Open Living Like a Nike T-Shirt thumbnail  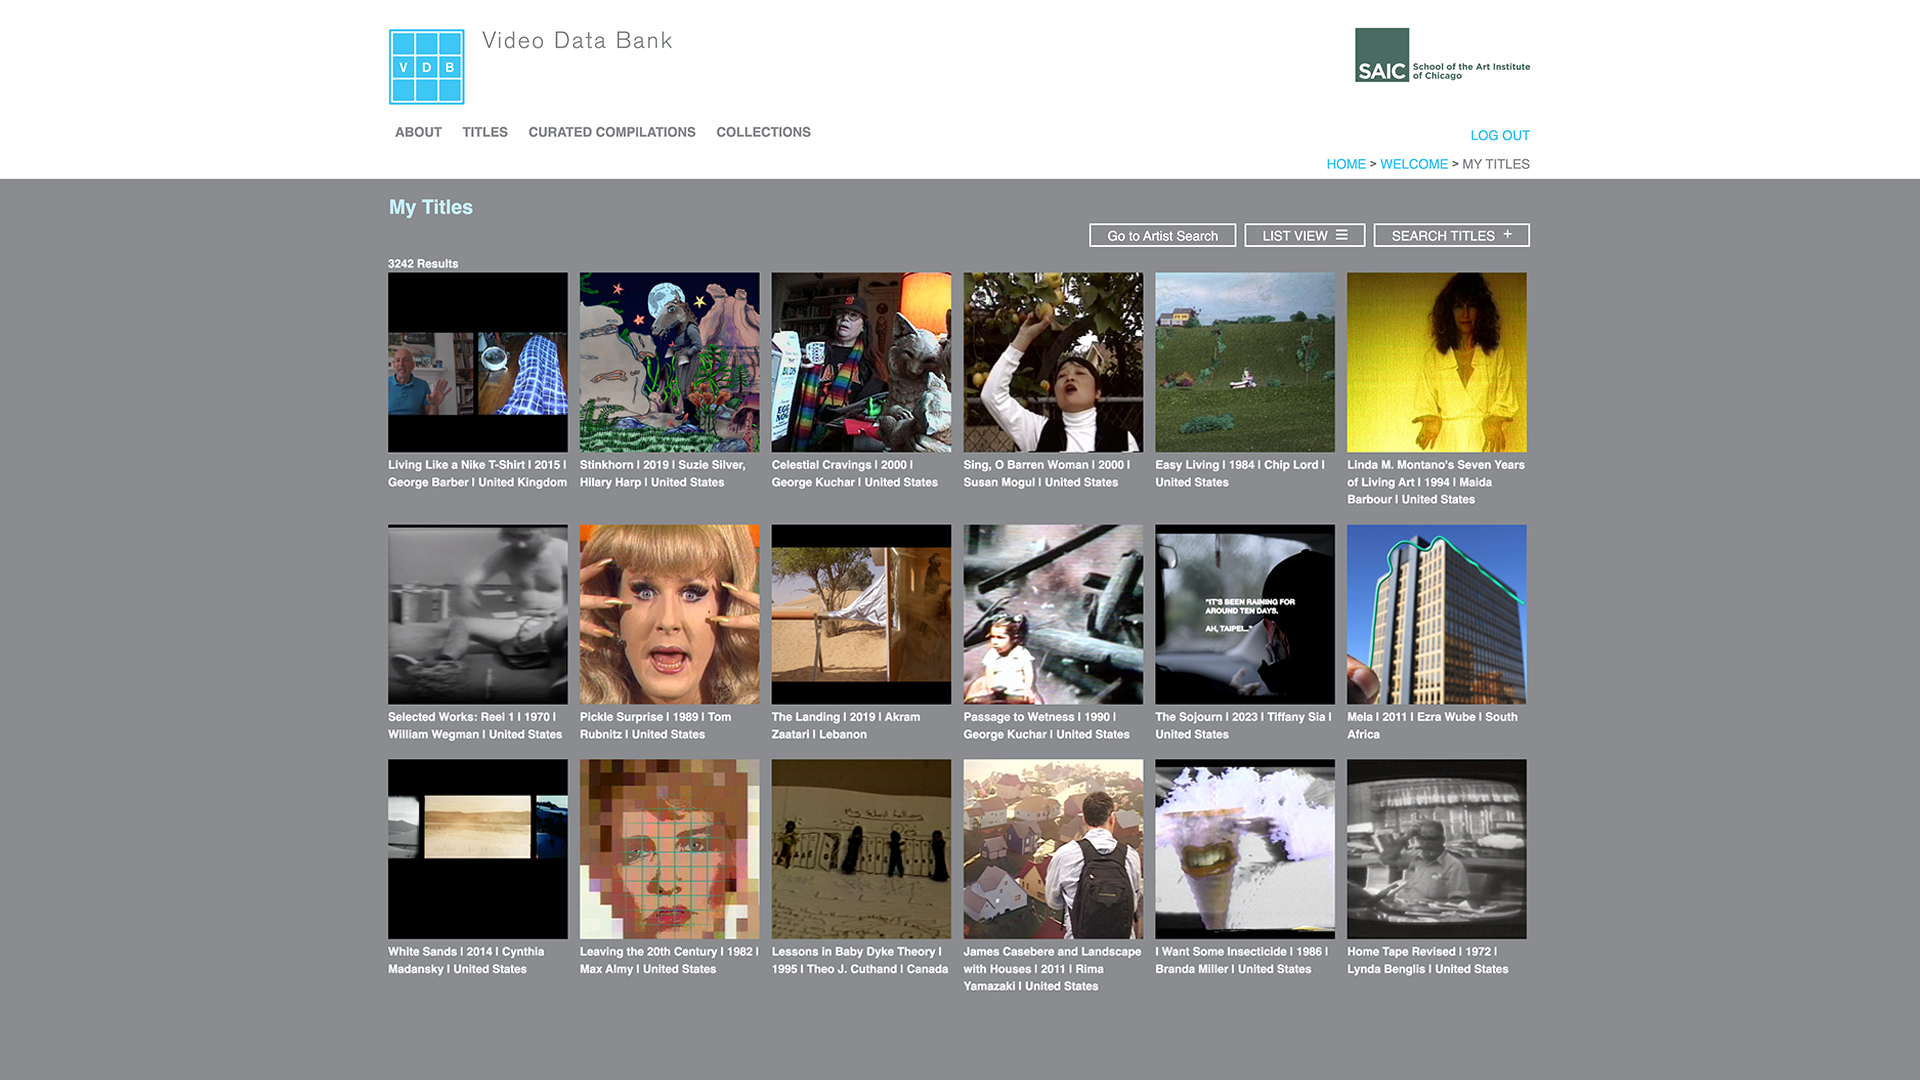tap(478, 362)
